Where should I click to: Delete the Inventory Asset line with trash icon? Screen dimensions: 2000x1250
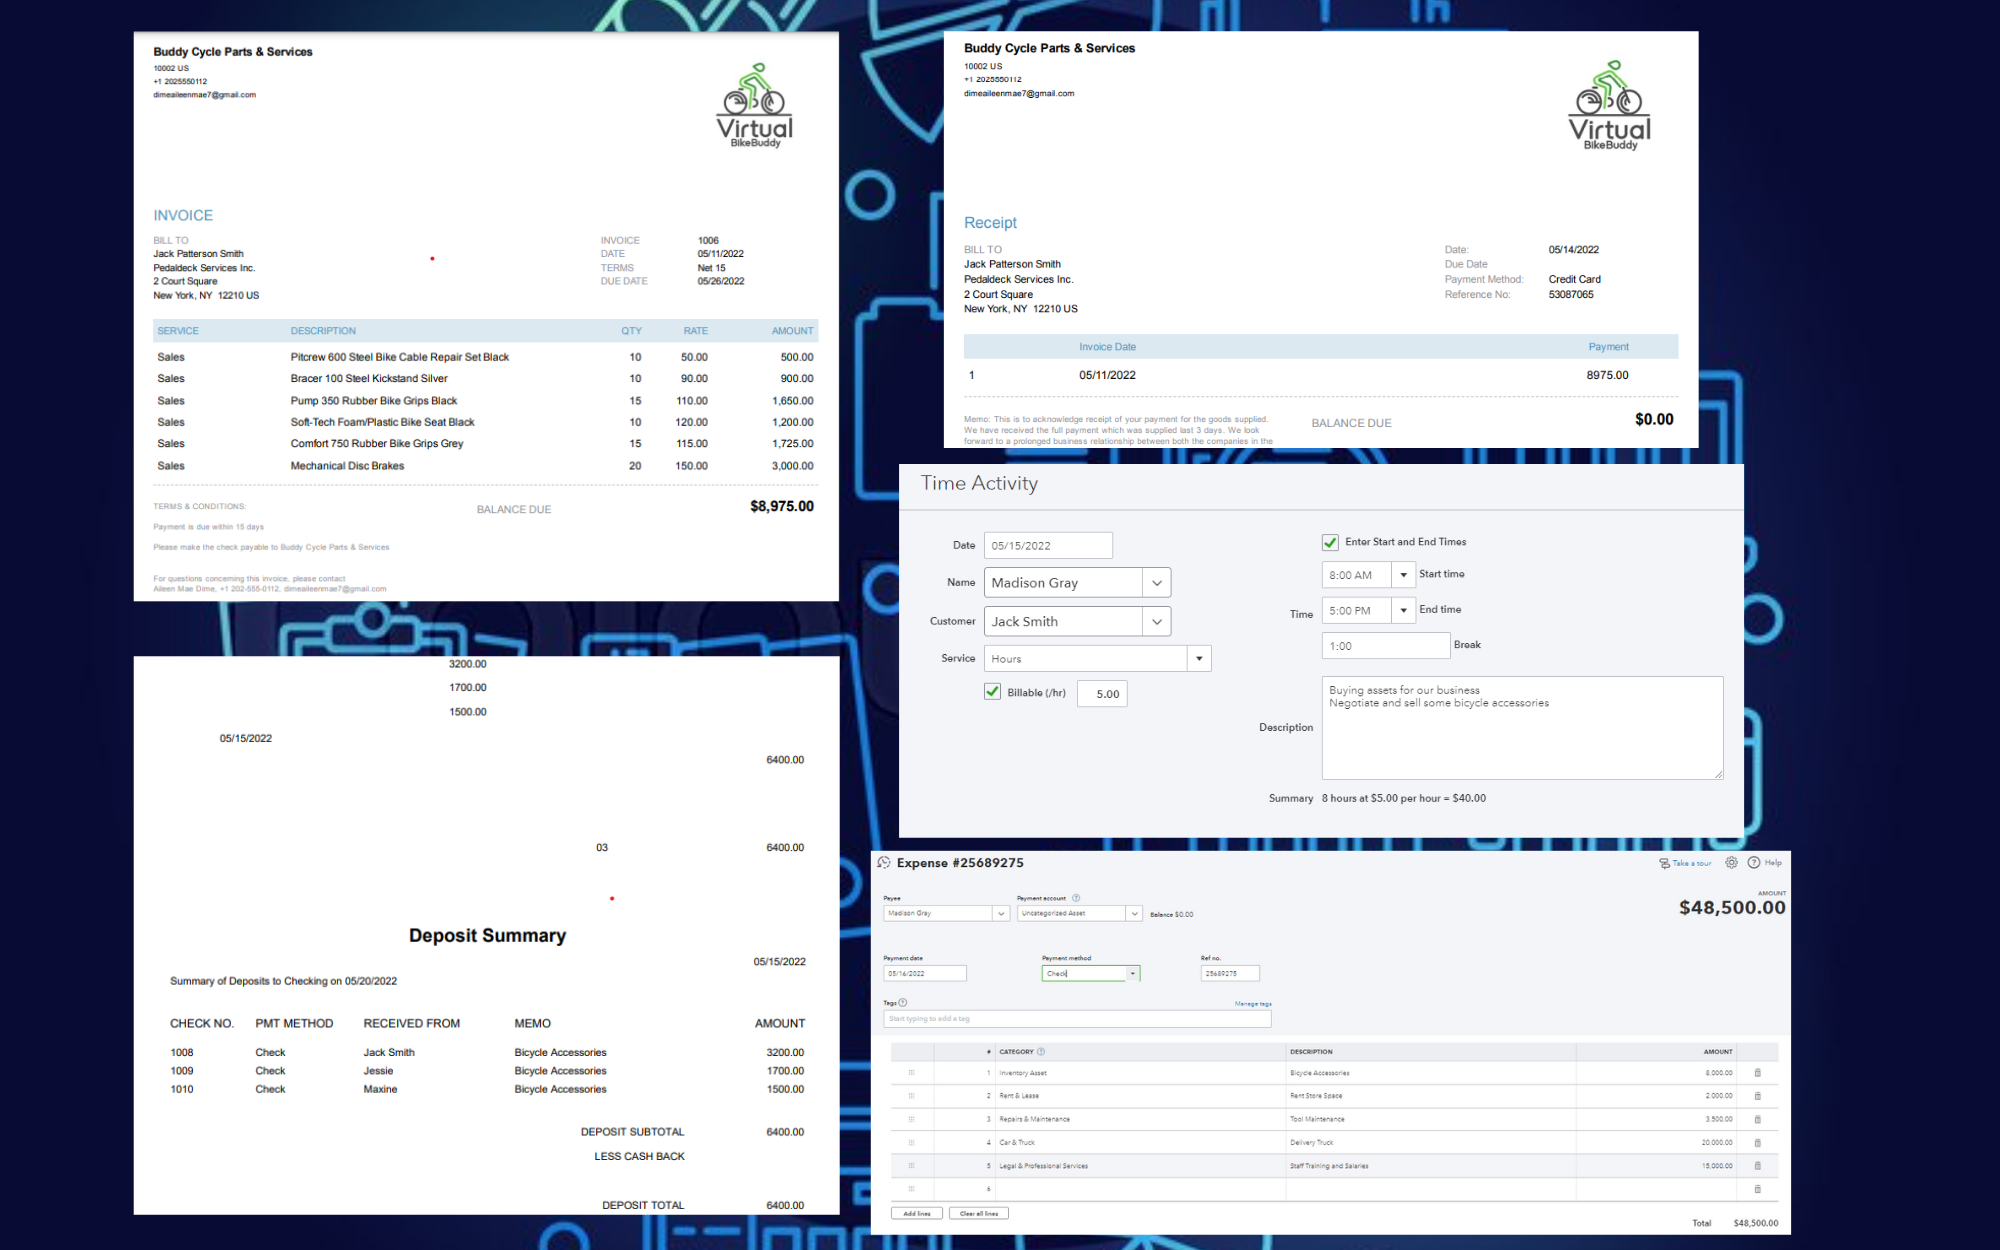[x=1757, y=1073]
